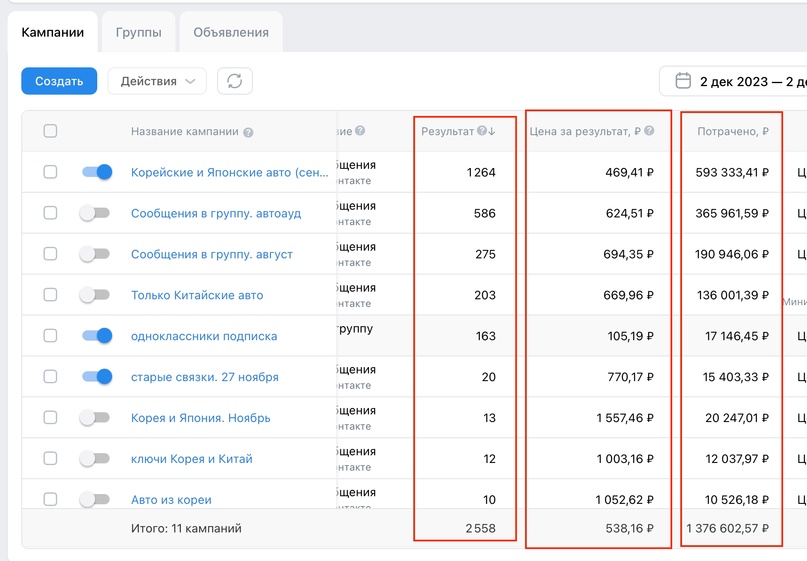
Task: Click help icon by Цена за результат
Action: [x=649, y=131]
